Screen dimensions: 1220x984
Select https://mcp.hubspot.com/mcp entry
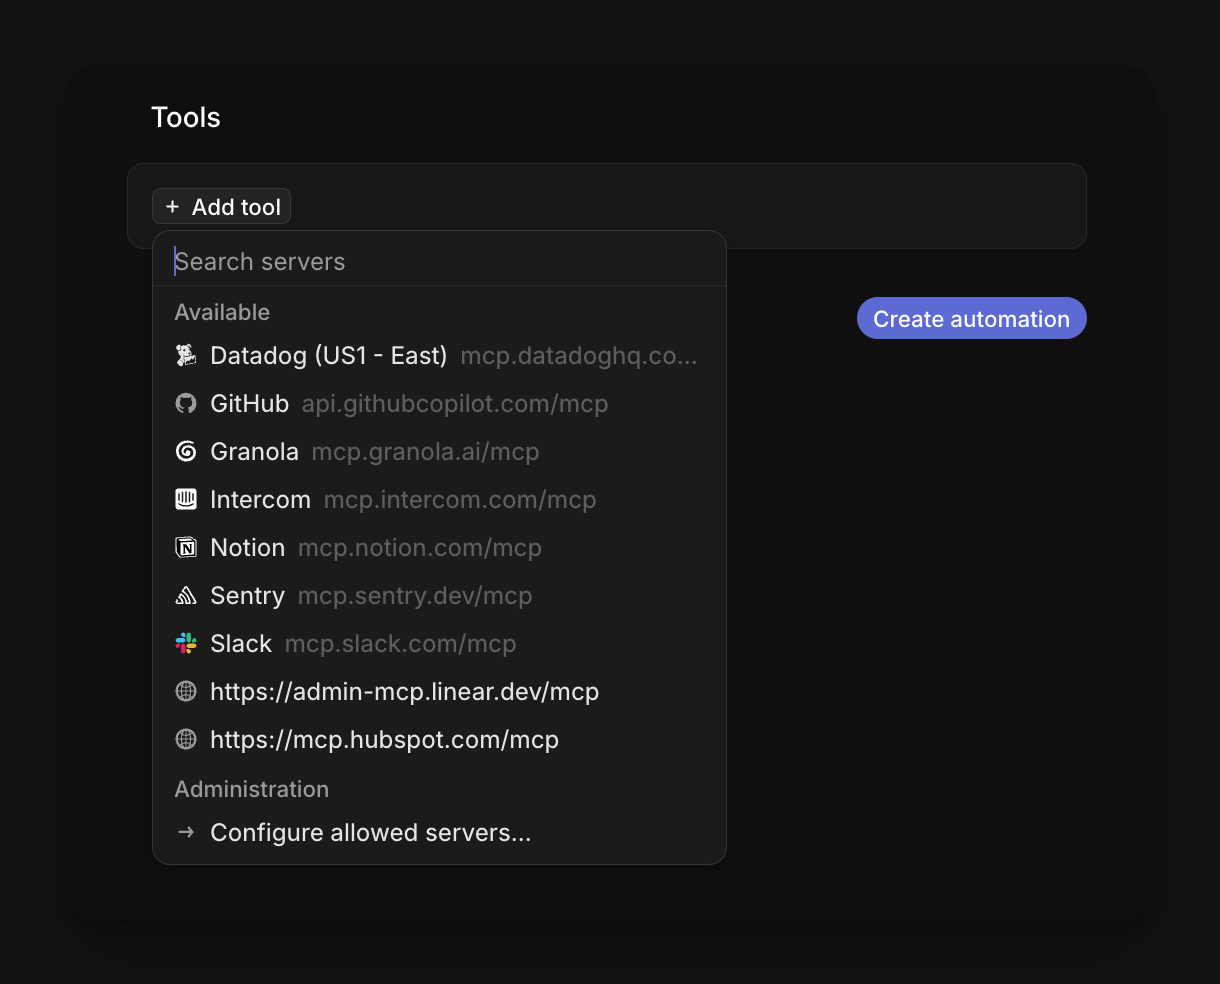(x=439, y=740)
